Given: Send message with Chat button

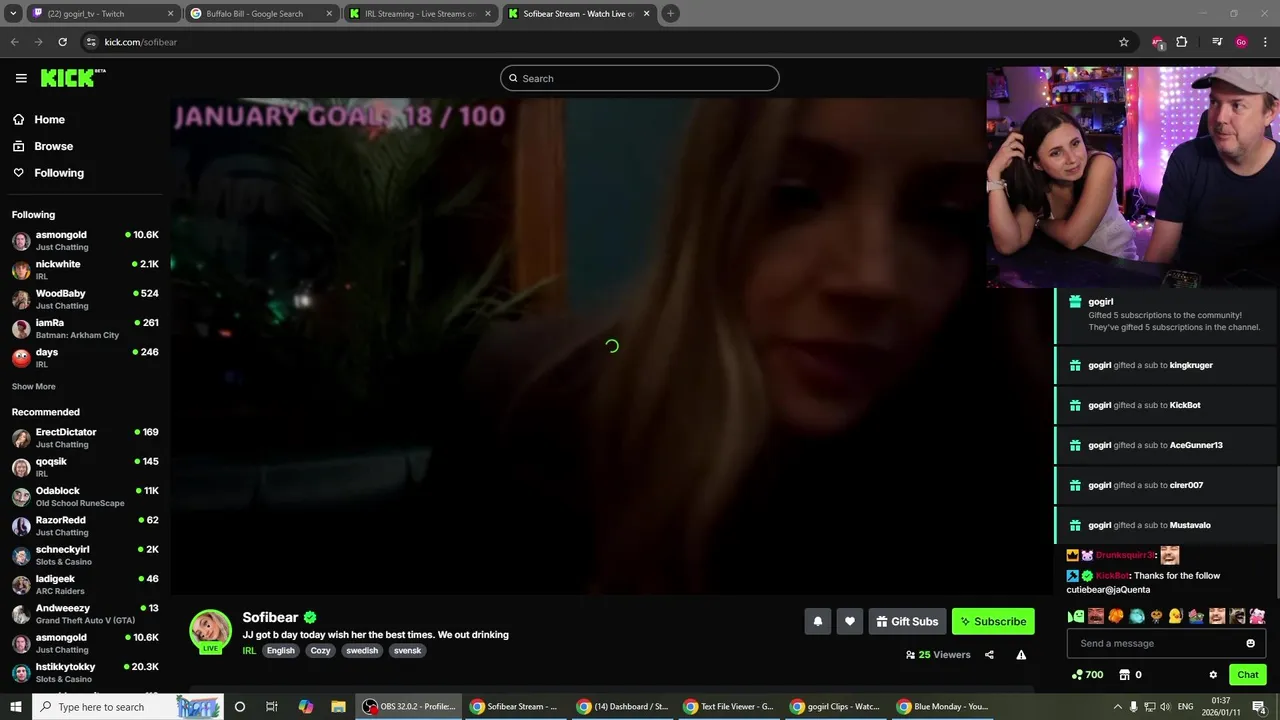Looking at the screenshot, I should 1248,675.
